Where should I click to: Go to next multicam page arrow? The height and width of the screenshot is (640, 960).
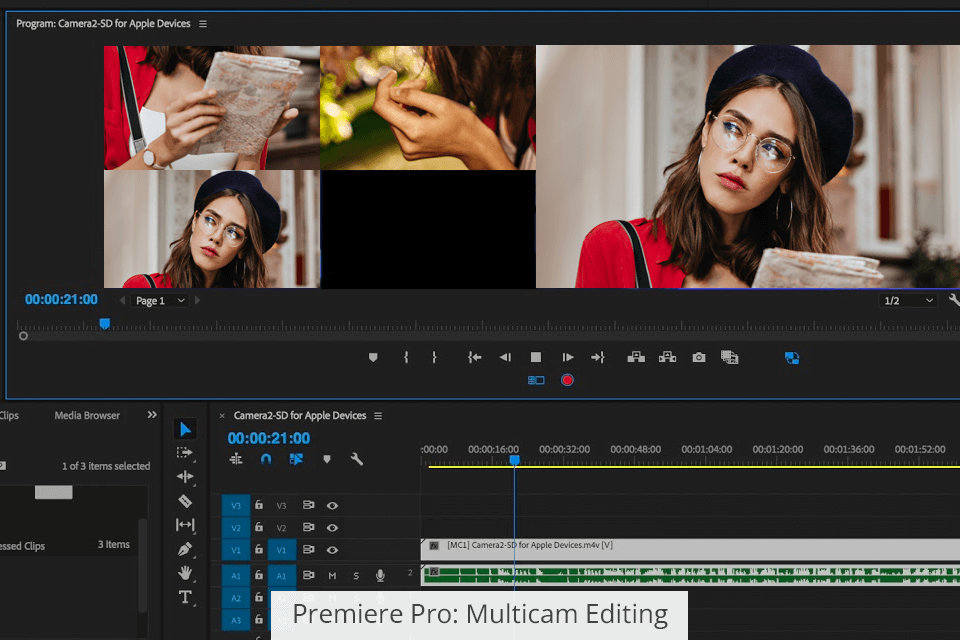pyautogui.click(x=197, y=301)
